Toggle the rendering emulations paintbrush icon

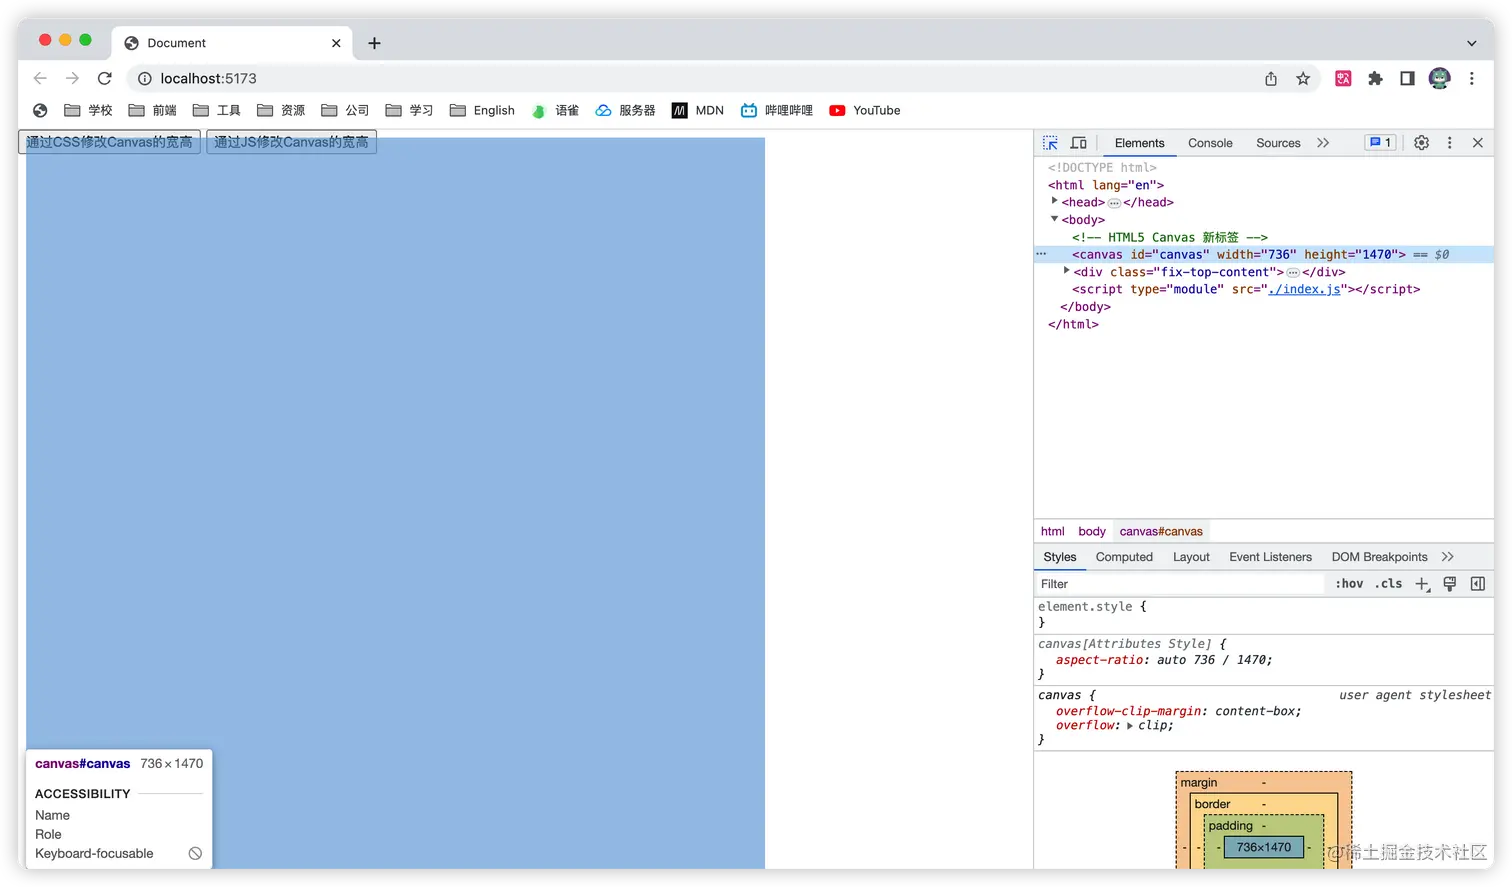(1449, 584)
